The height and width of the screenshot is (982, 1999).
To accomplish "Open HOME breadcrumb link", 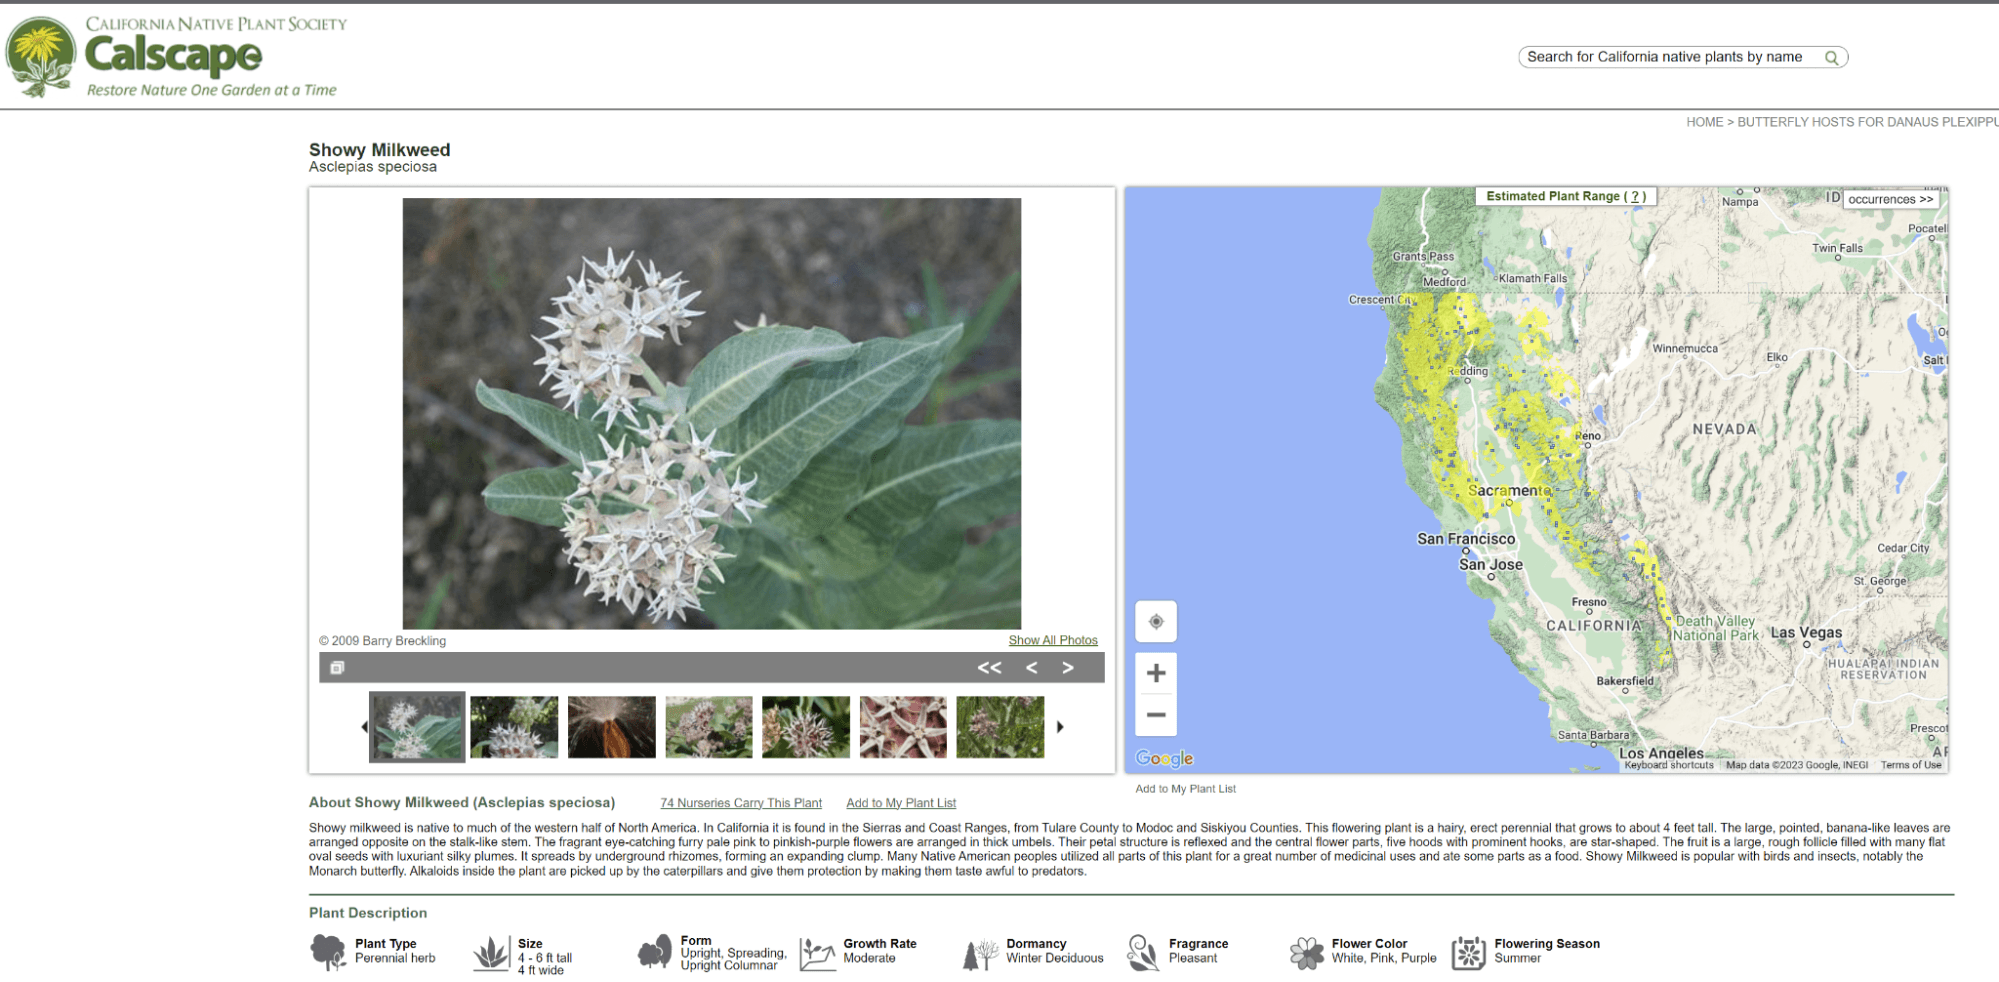I will tap(1704, 122).
